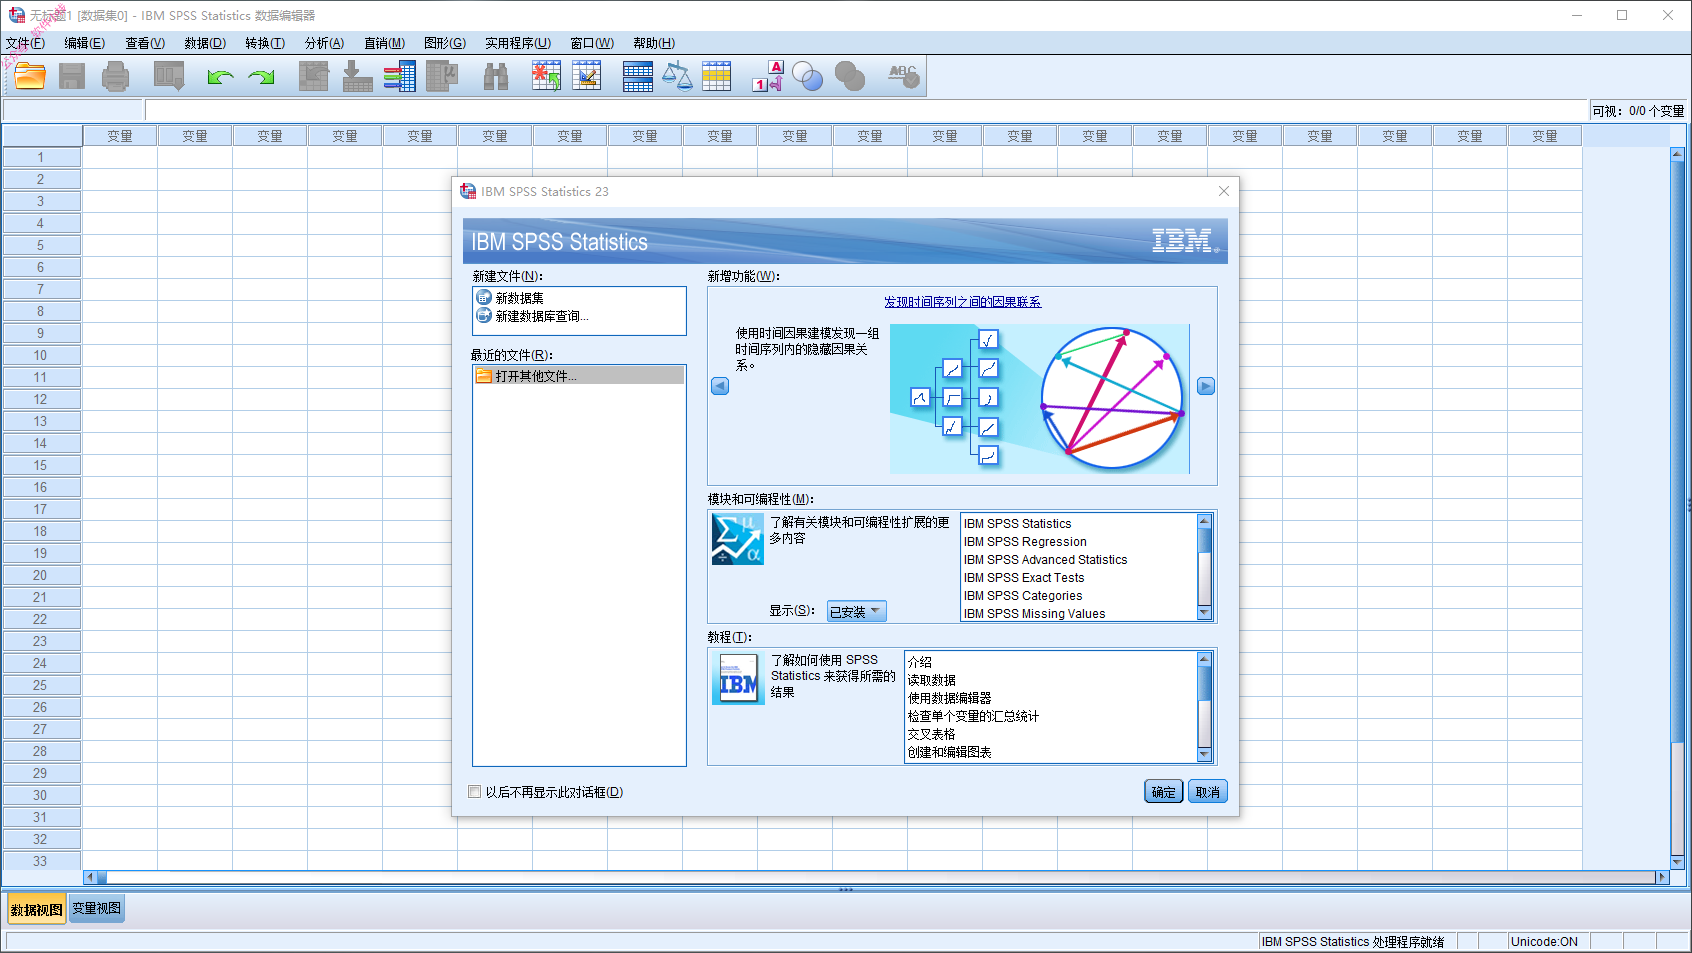1692x953 pixels.
Task: Open the 数据 menu
Action: click(x=204, y=43)
